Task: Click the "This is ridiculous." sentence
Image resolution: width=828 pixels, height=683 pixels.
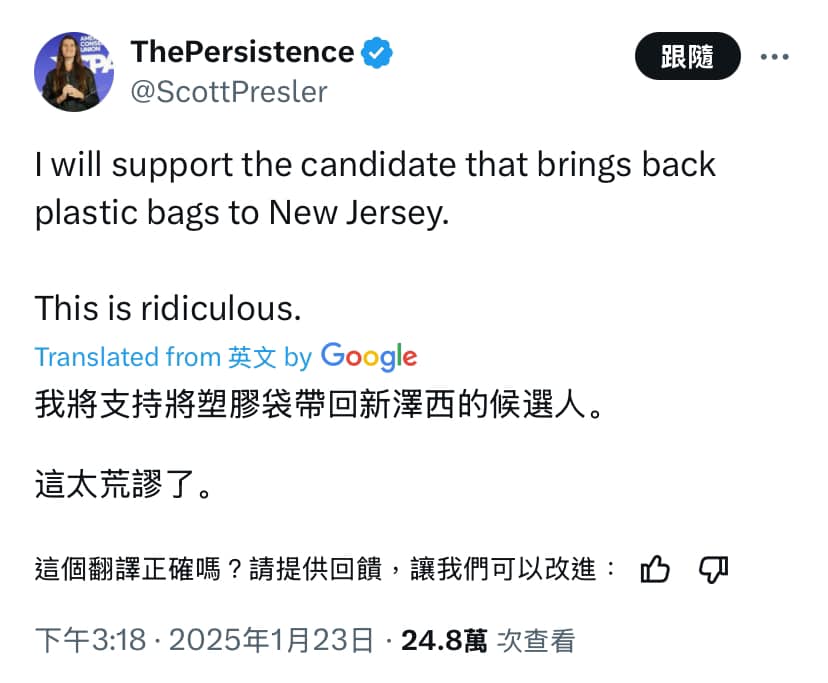Action: pos(168,308)
